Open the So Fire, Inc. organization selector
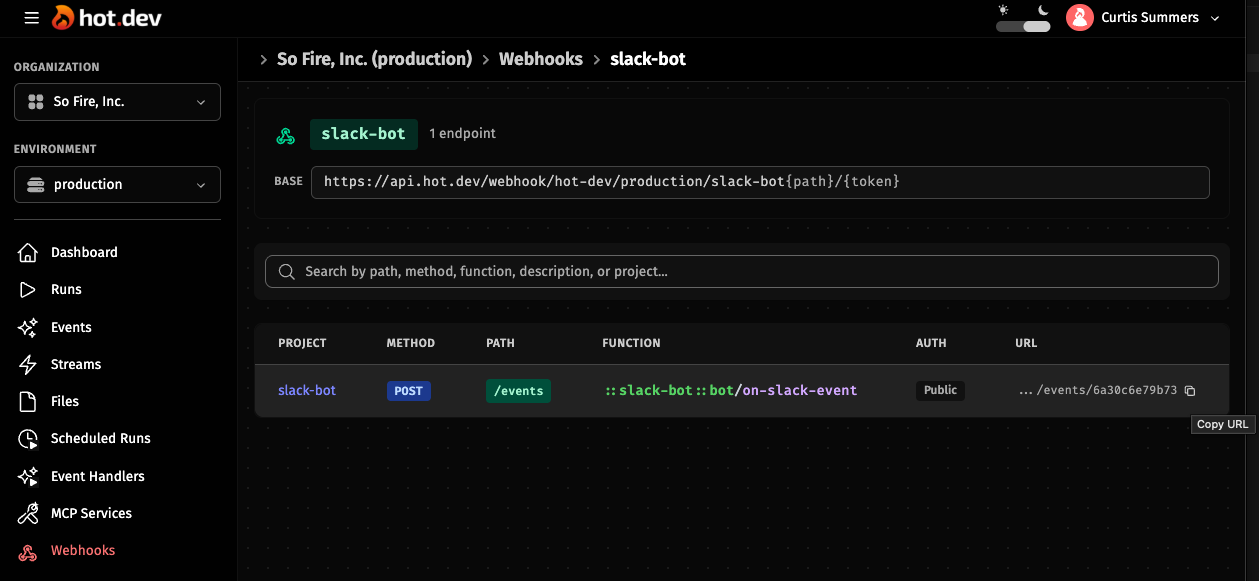Image resolution: width=1259 pixels, height=581 pixels. pos(117,101)
